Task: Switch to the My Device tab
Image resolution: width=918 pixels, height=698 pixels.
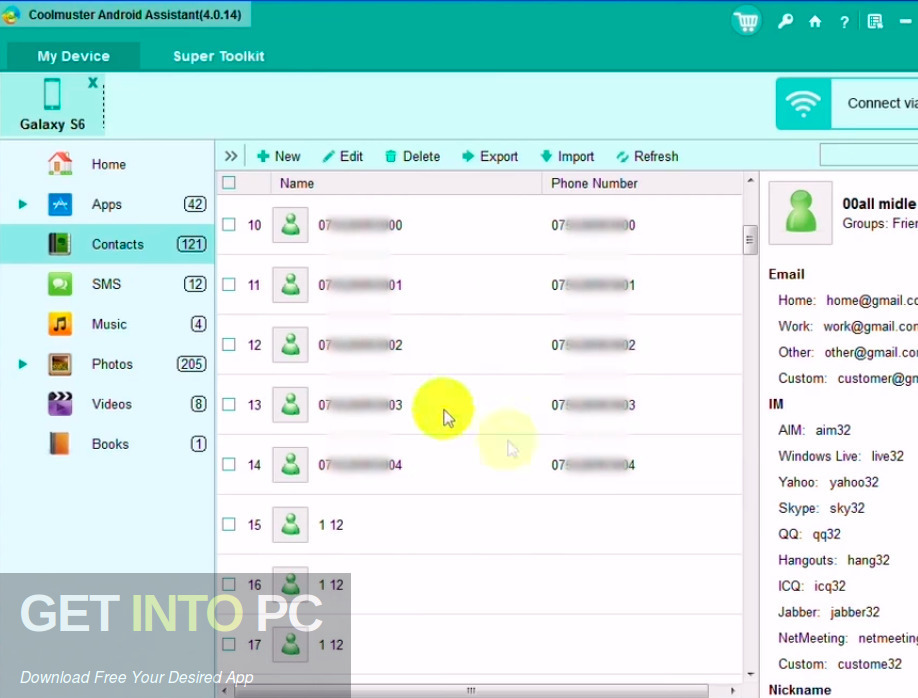Action: 73,56
